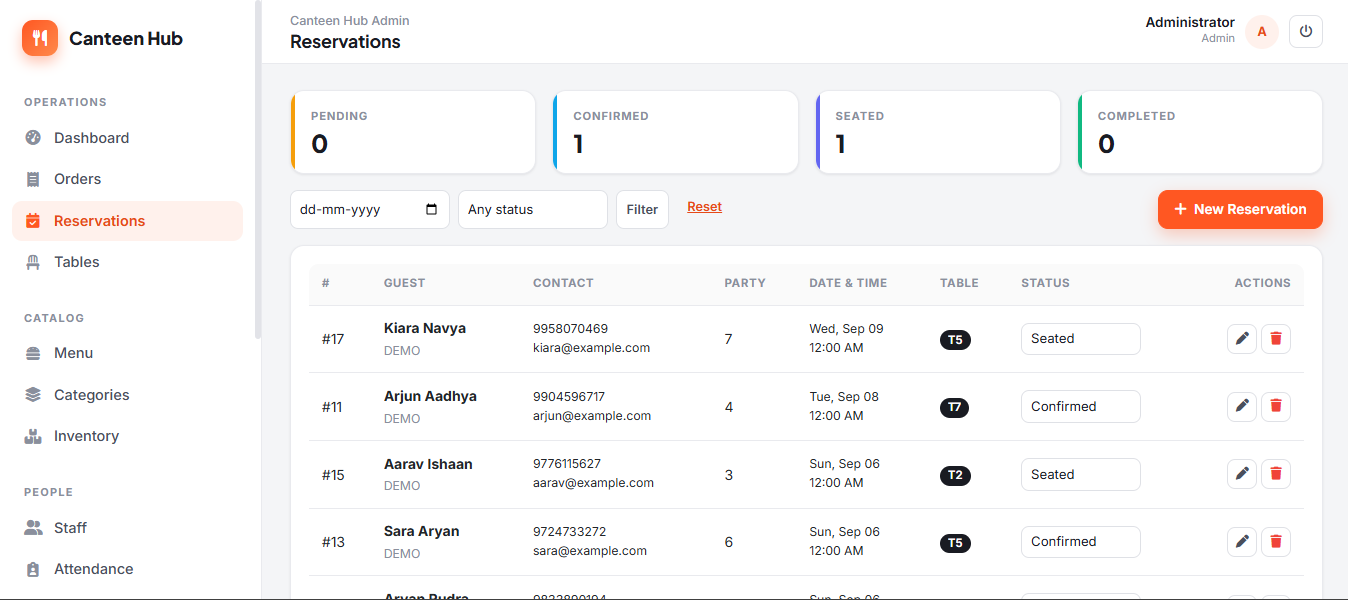Edit reservation #11 with pencil icon
1348x600 pixels.
1242,407
